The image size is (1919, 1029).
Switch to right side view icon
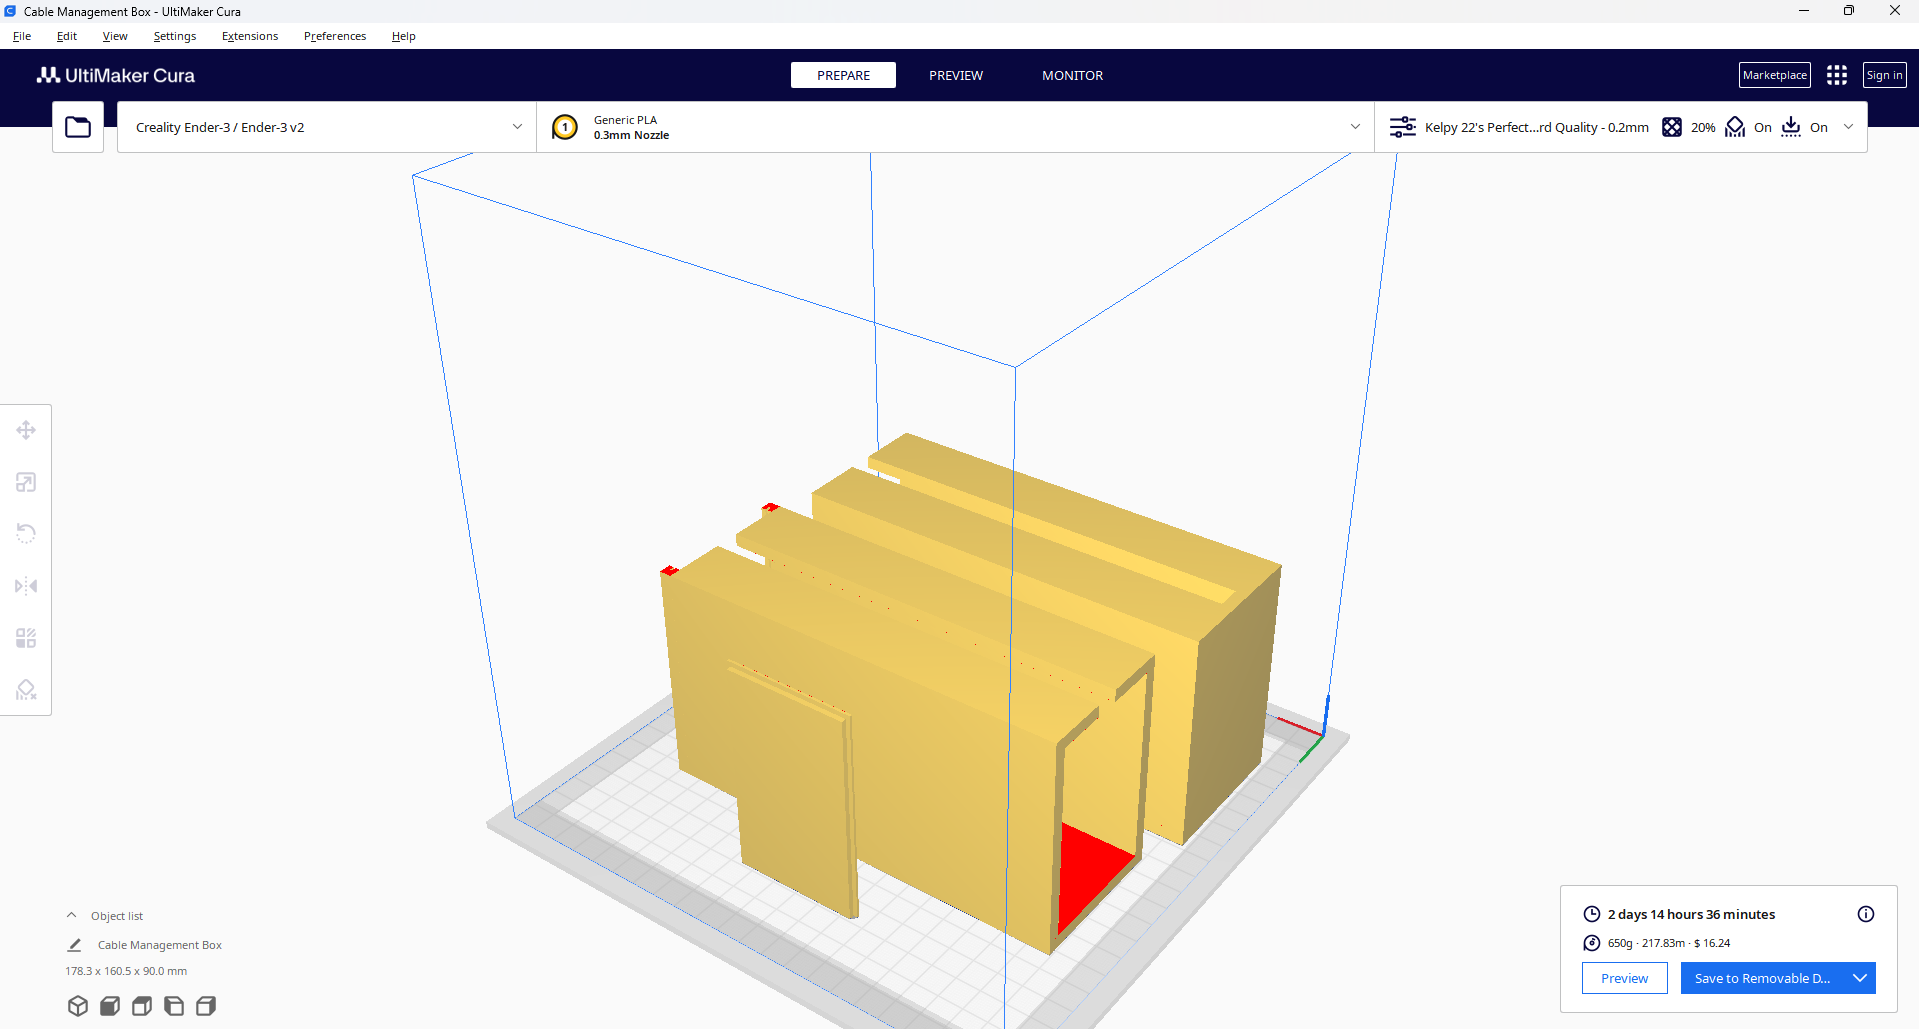click(206, 1006)
